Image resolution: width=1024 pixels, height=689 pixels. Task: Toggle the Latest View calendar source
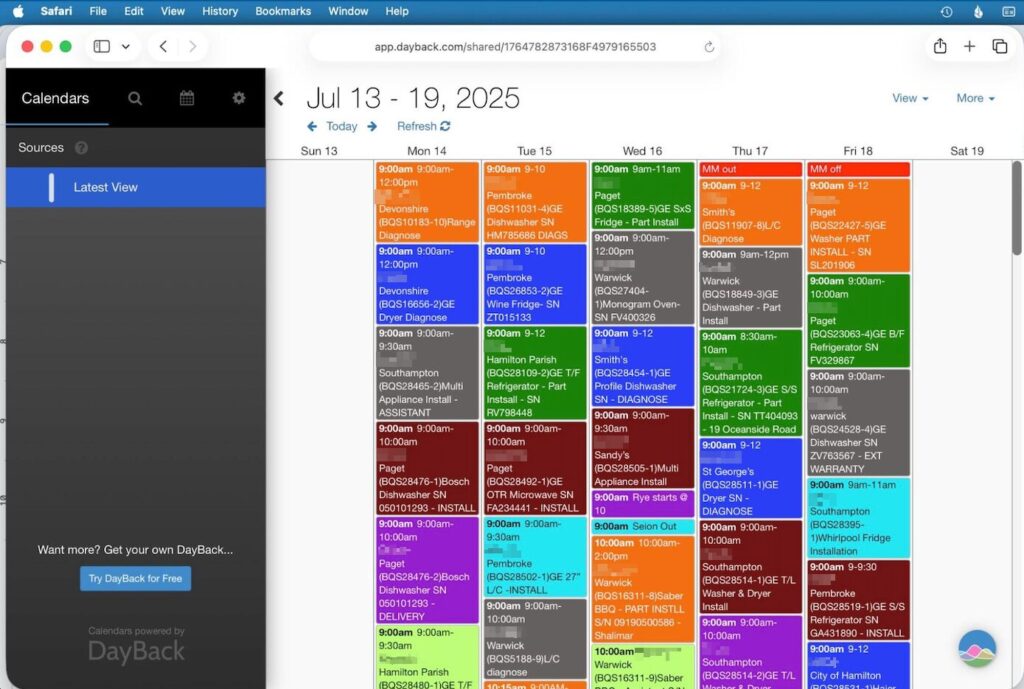[52, 187]
